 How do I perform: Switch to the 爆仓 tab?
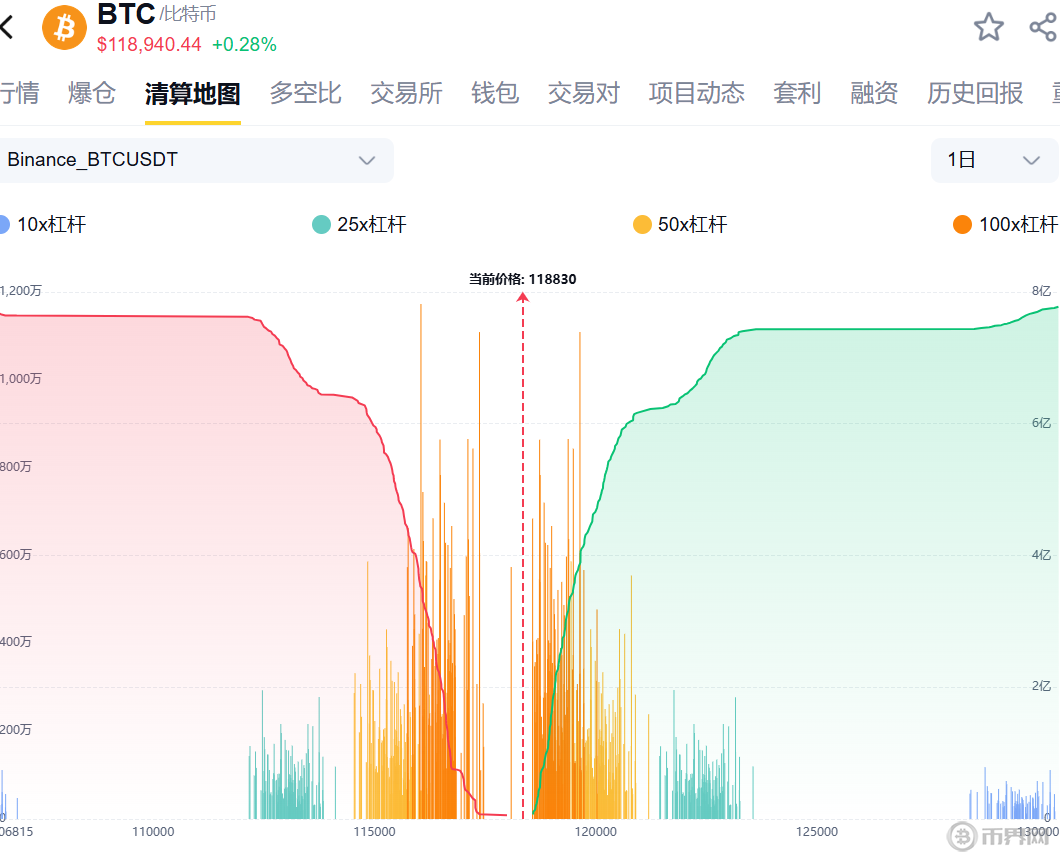(x=92, y=94)
